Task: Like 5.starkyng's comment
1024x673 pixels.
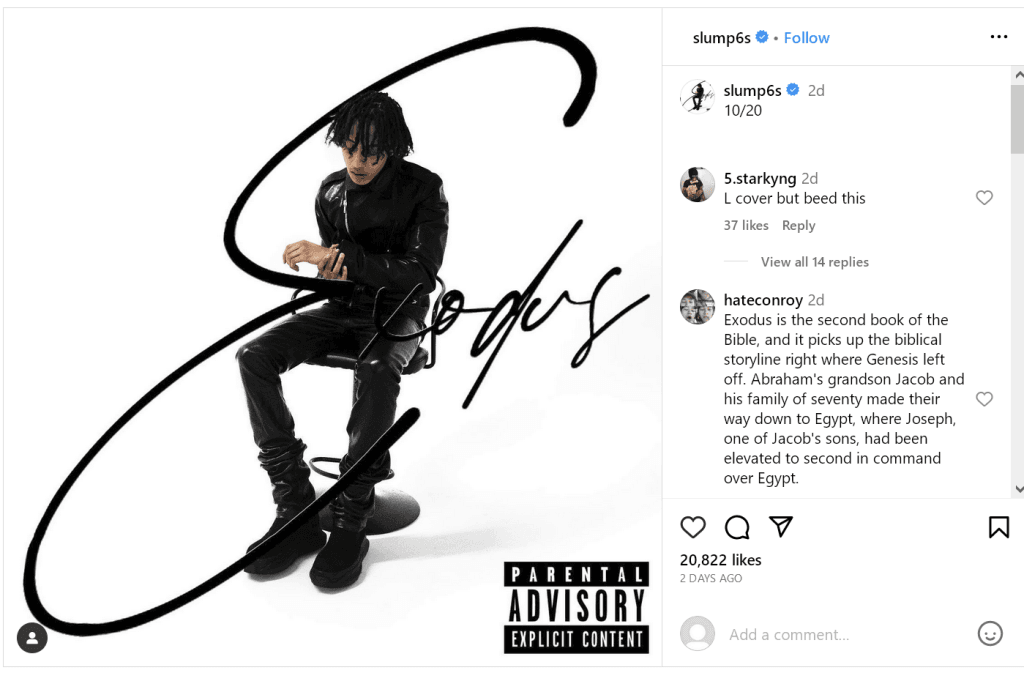Action: tap(984, 197)
